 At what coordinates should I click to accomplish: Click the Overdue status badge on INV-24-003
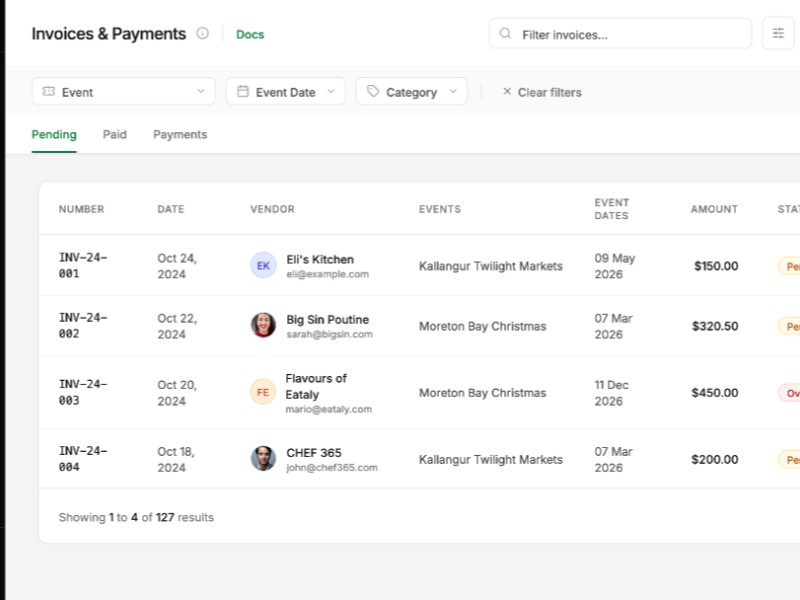click(790, 392)
